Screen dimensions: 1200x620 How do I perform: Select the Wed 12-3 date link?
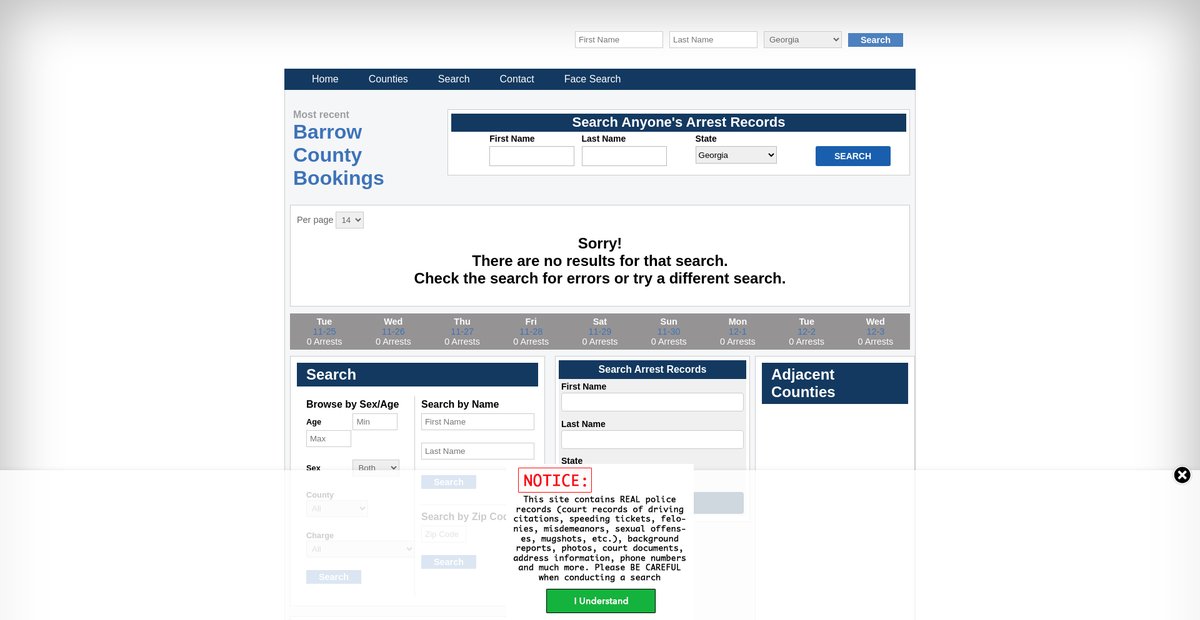[875, 332]
